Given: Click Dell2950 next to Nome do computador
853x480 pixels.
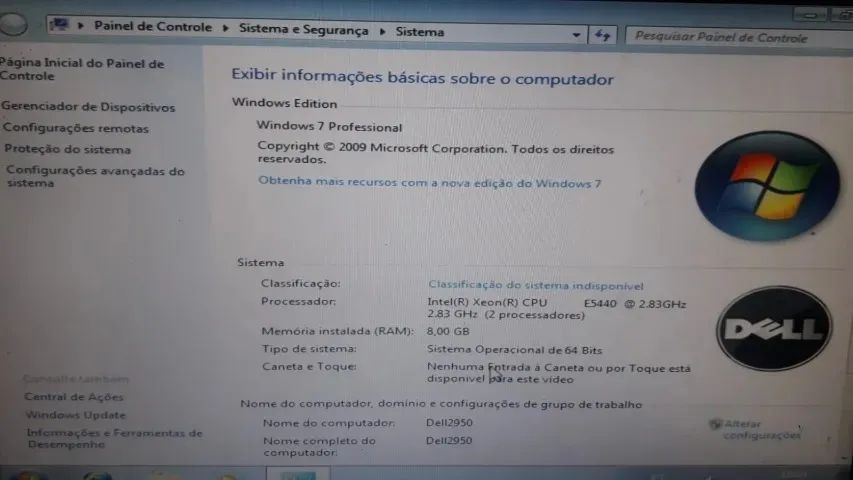Looking at the screenshot, I should coord(449,423).
